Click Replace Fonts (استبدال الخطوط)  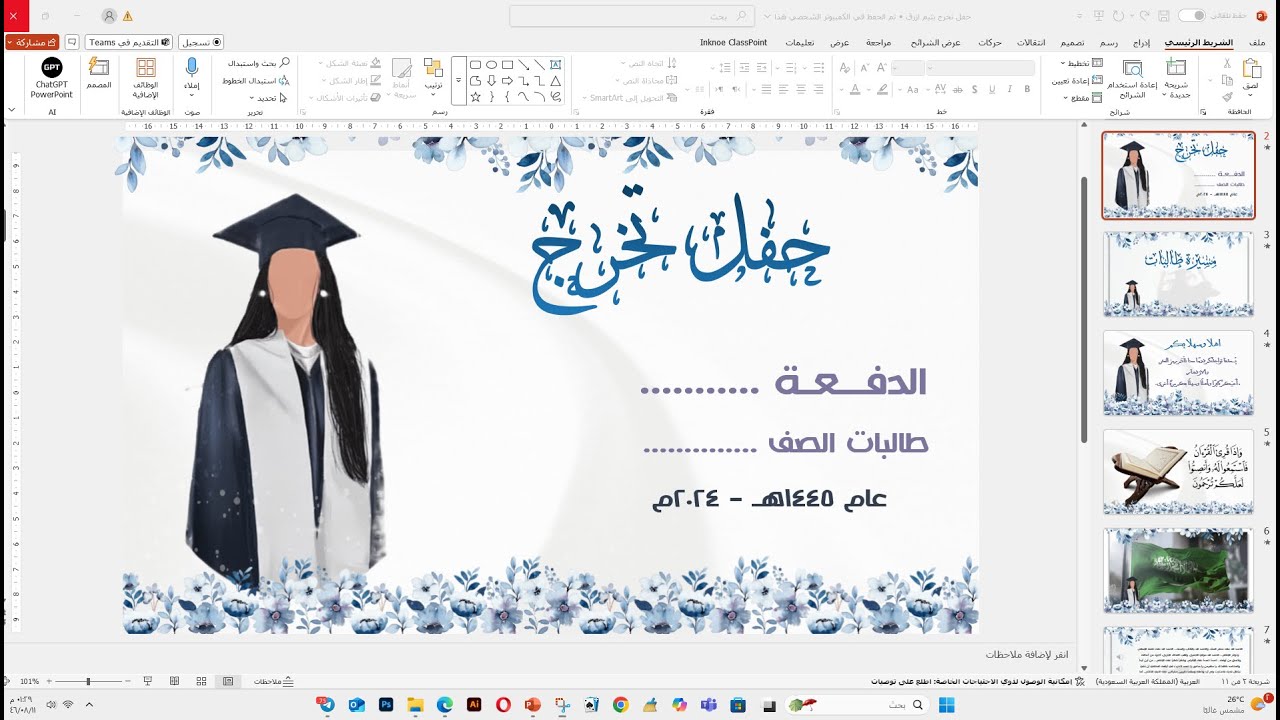coord(258,80)
